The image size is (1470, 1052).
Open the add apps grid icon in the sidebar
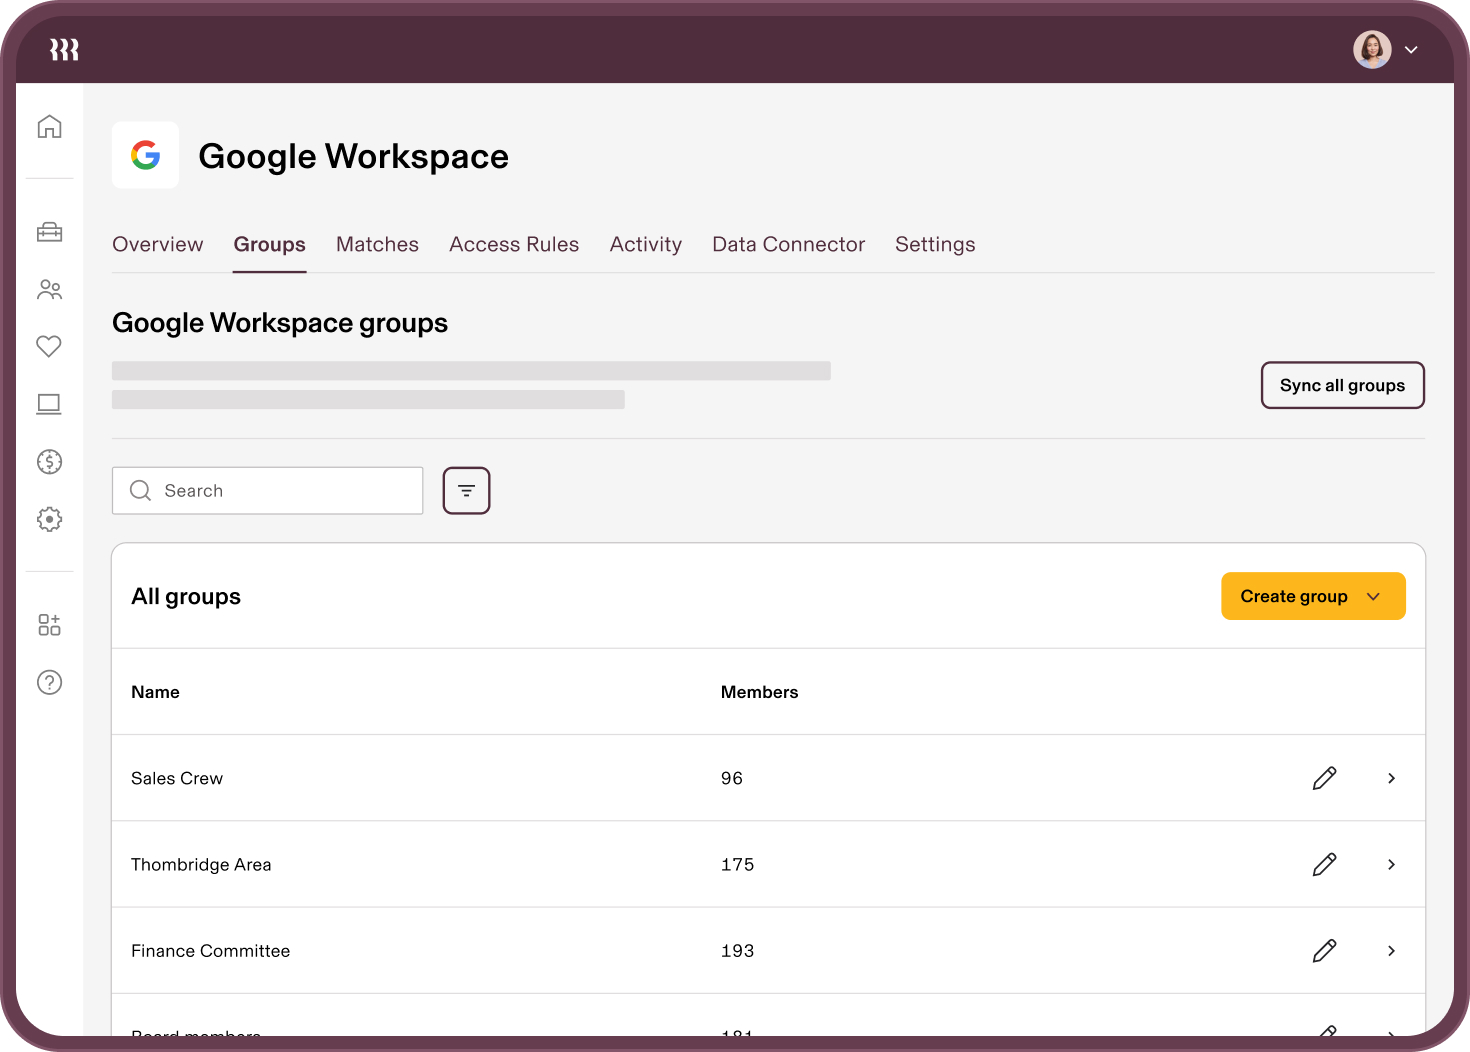click(49, 625)
